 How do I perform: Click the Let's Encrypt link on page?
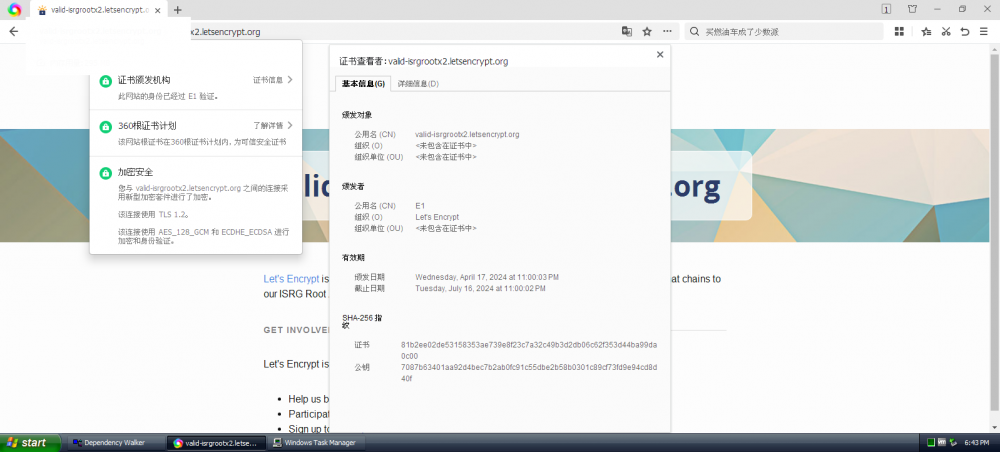click(x=291, y=279)
